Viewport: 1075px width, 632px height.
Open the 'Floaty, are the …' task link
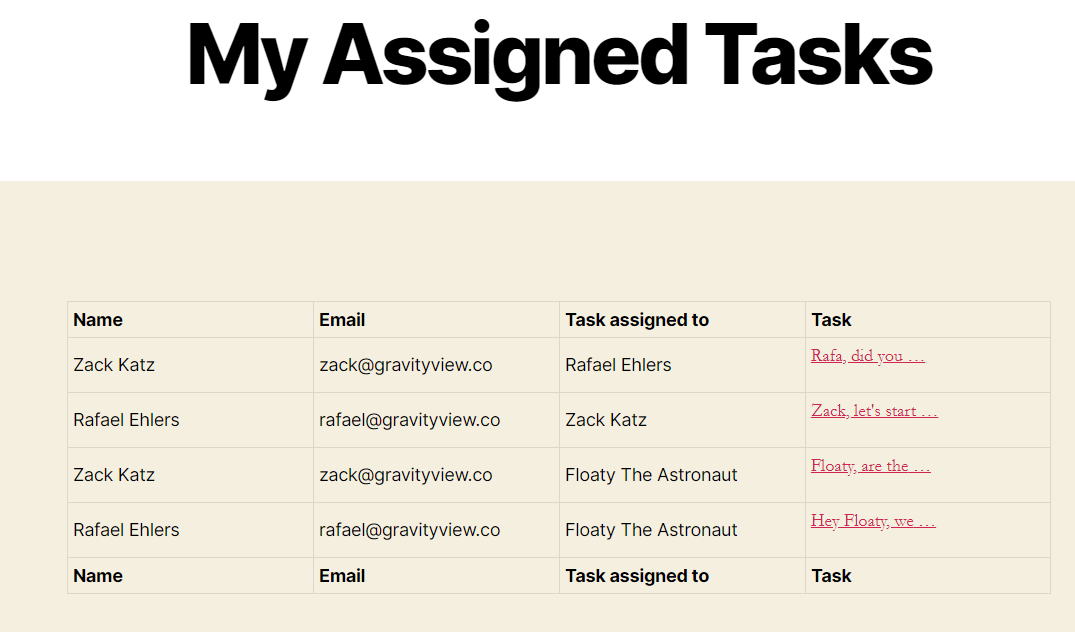pos(871,465)
